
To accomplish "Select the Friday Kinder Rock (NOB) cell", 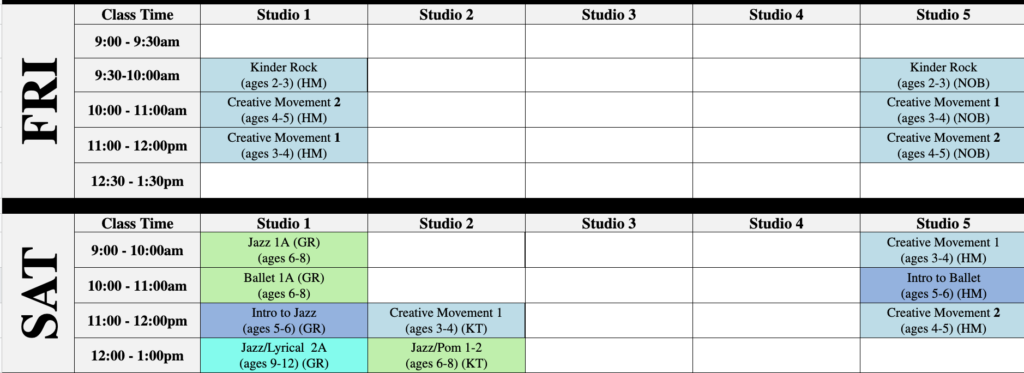I will point(942,75).
